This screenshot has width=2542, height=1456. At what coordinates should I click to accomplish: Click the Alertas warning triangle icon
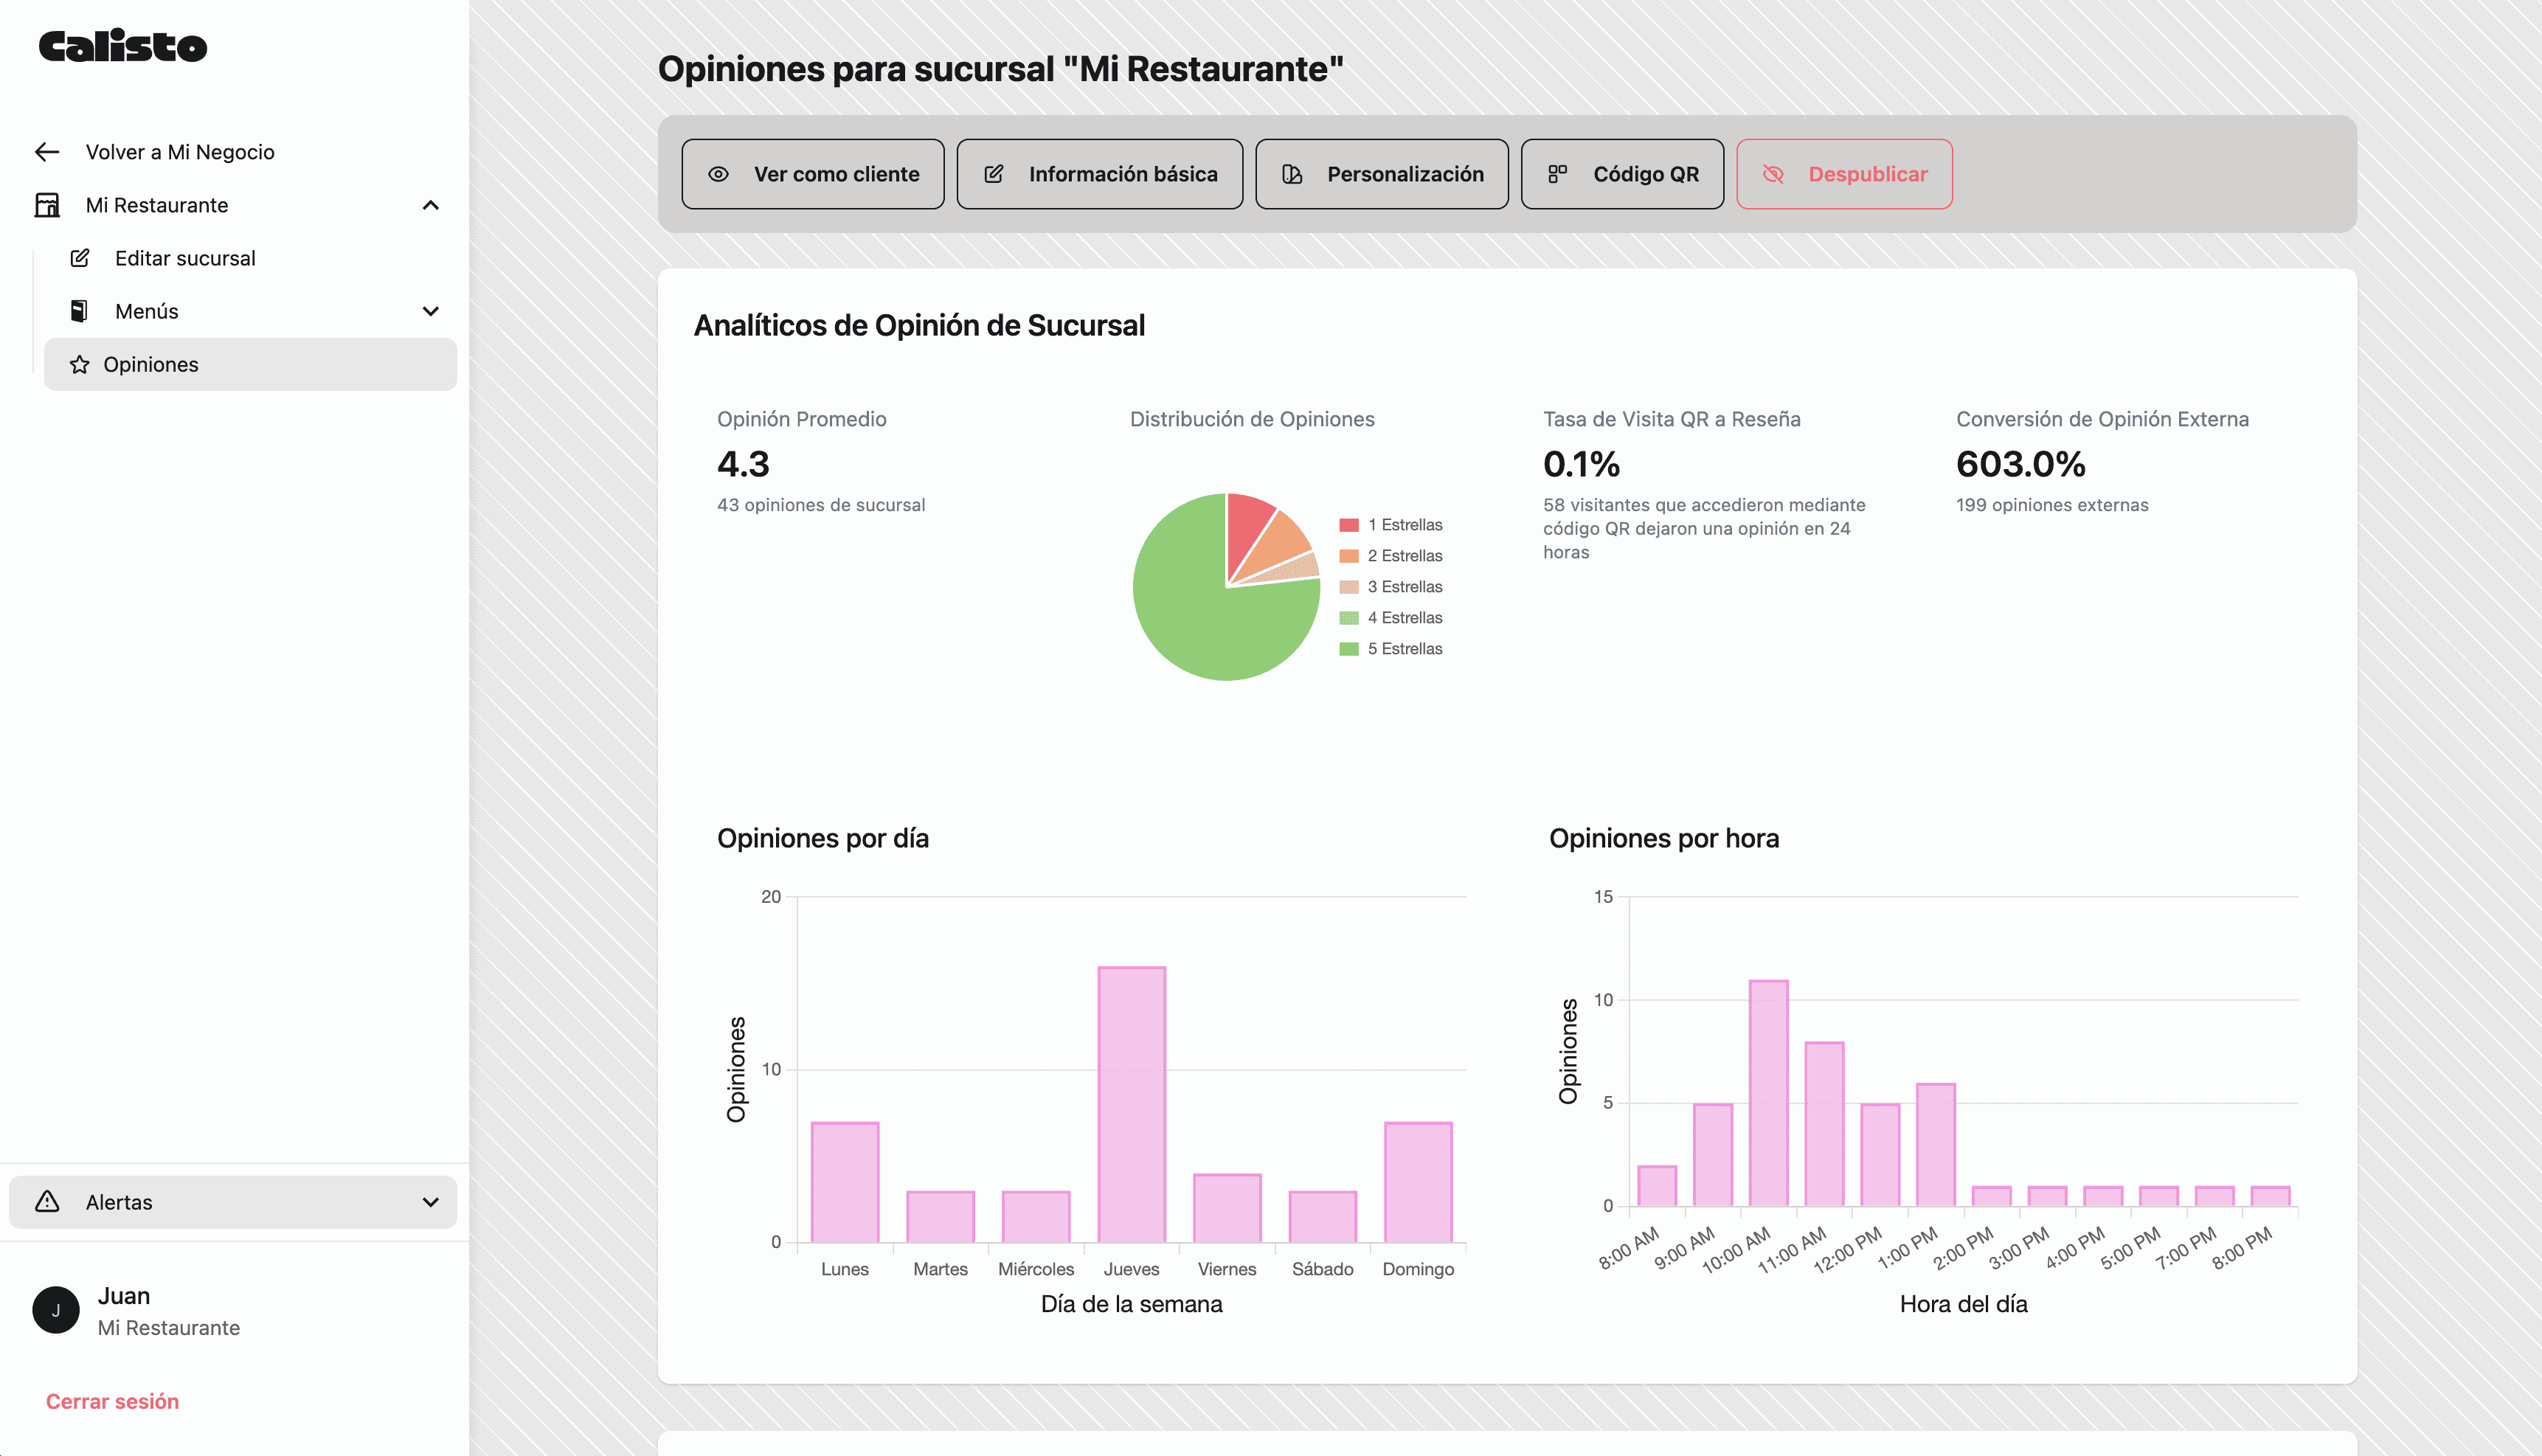(x=47, y=1202)
